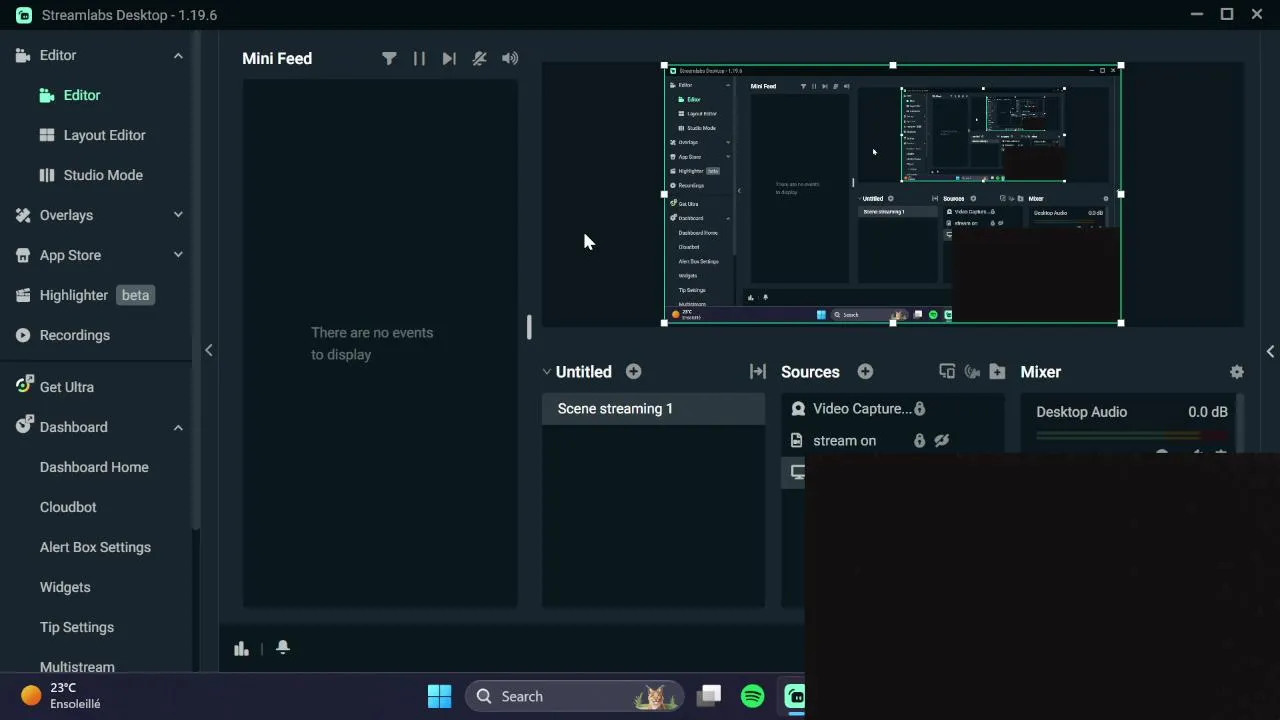Switch to Studio Mode

click(x=103, y=175)
